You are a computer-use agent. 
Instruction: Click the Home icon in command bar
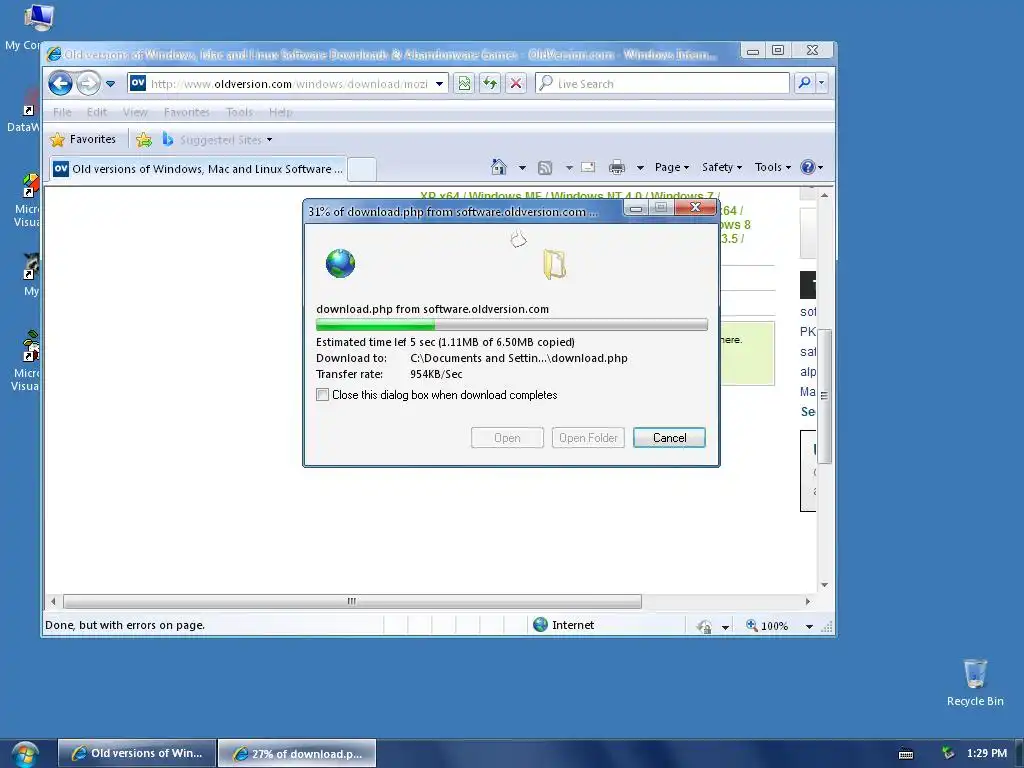[x=499, y=167]
